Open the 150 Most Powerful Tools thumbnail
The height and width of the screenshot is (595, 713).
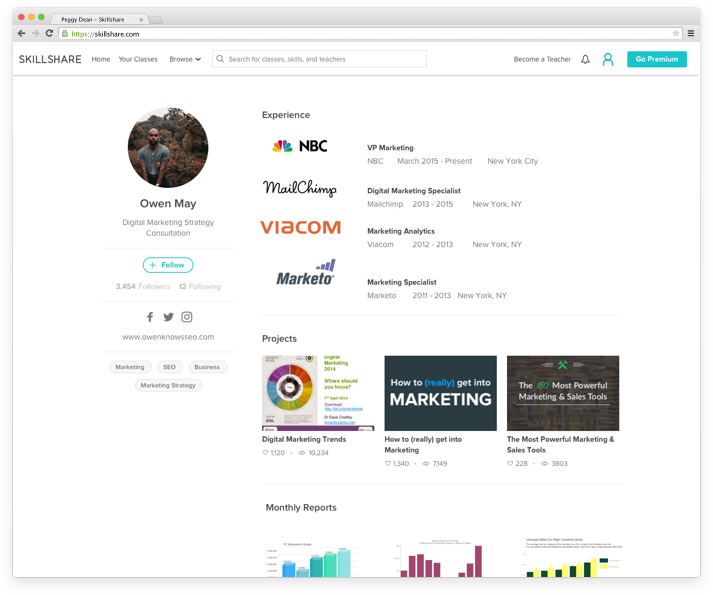(x=563, y=393)
